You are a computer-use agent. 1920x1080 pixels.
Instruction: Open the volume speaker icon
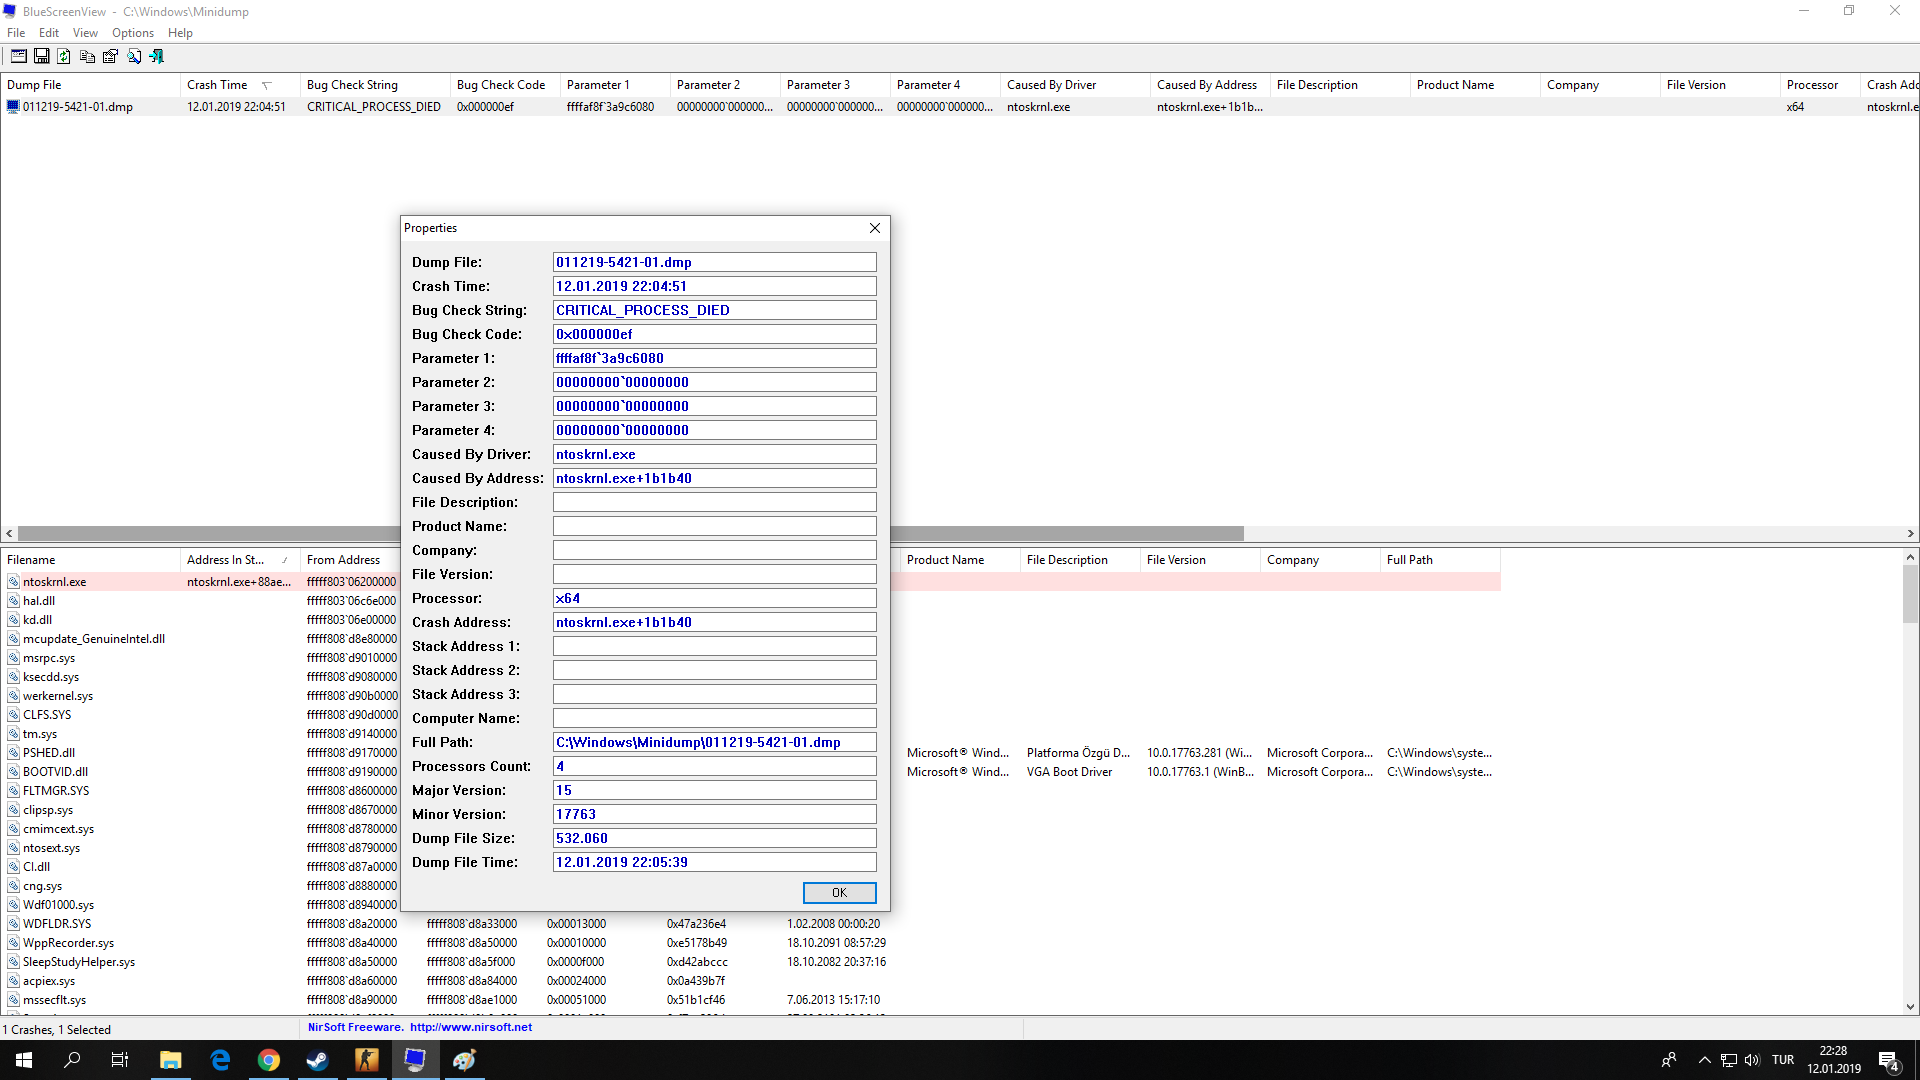pos(1752,1060)
